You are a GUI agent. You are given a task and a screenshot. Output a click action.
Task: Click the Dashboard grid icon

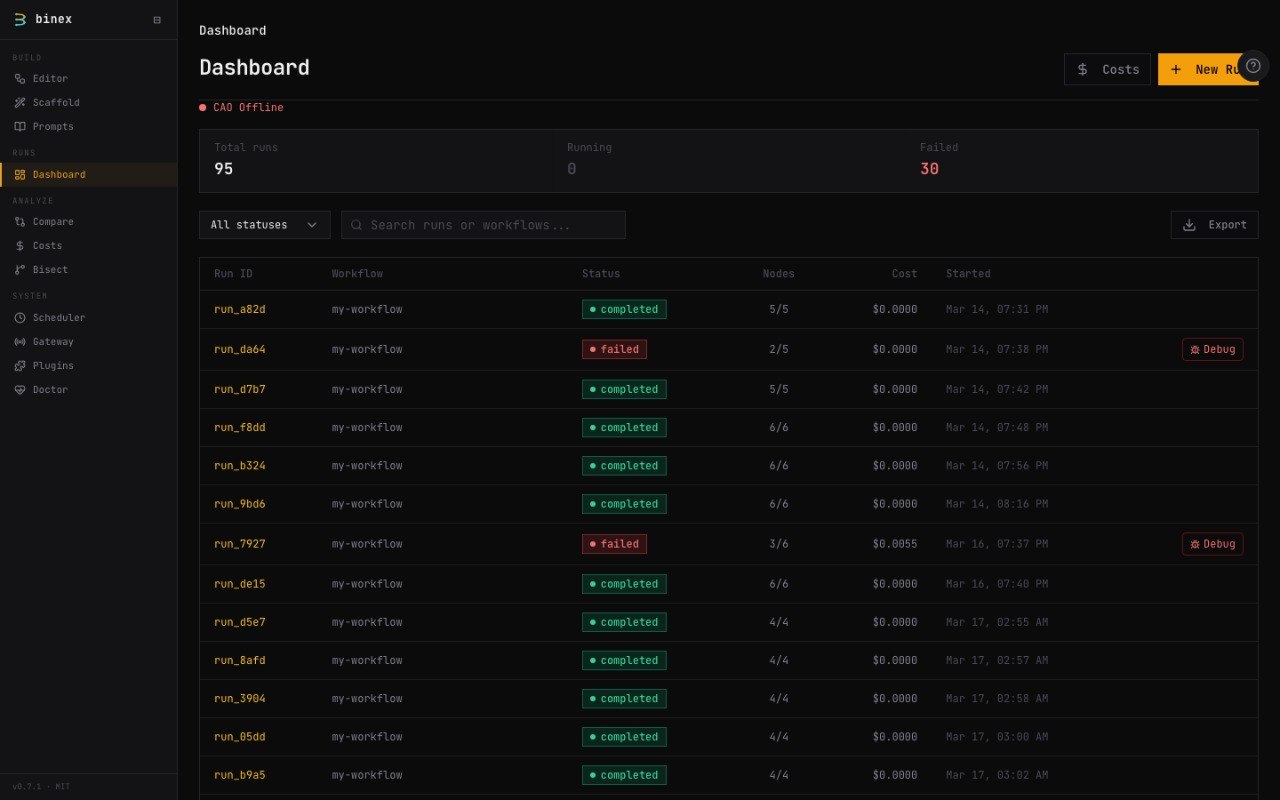tap(20, 174)
